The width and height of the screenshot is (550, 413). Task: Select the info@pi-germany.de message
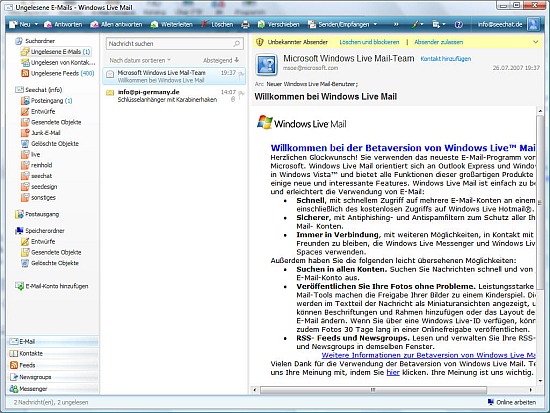coord(174,96)
